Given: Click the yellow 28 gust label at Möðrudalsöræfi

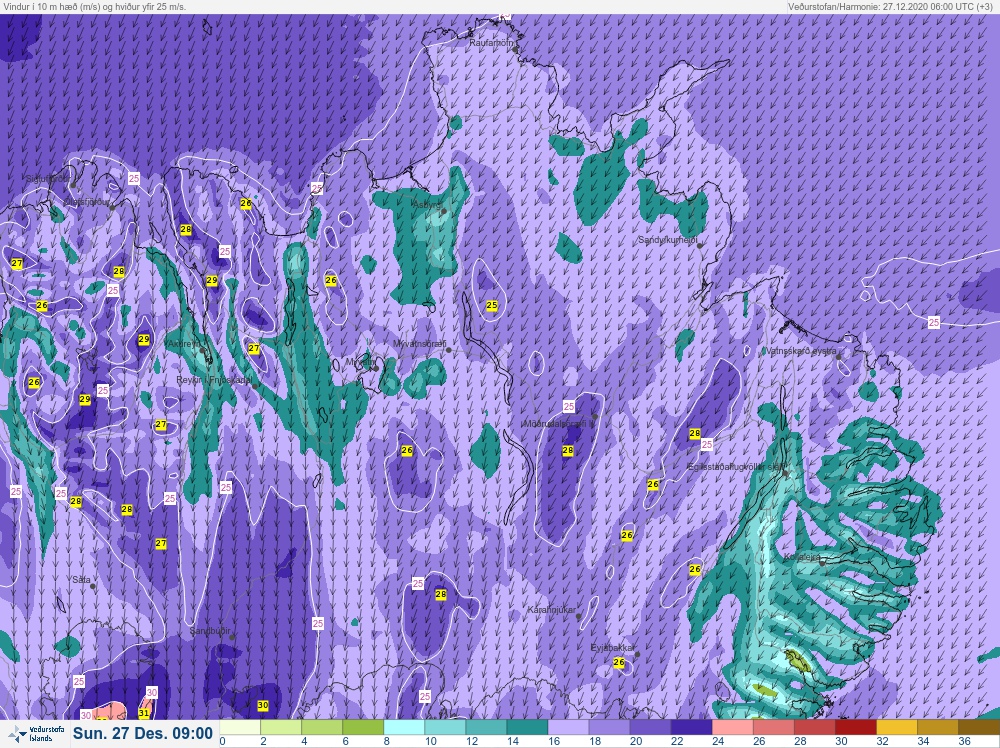Looking at the screenshot, I should tap(568, 450).
